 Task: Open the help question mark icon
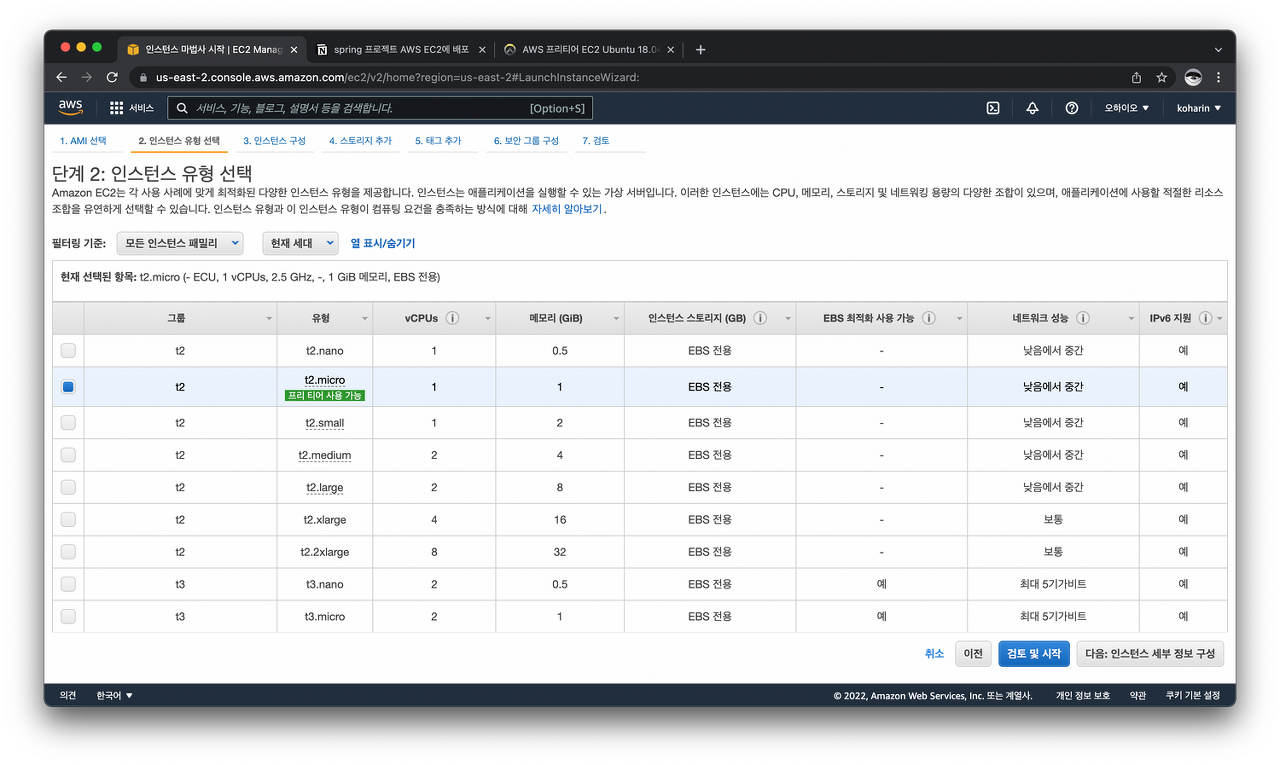[1072, 108]
